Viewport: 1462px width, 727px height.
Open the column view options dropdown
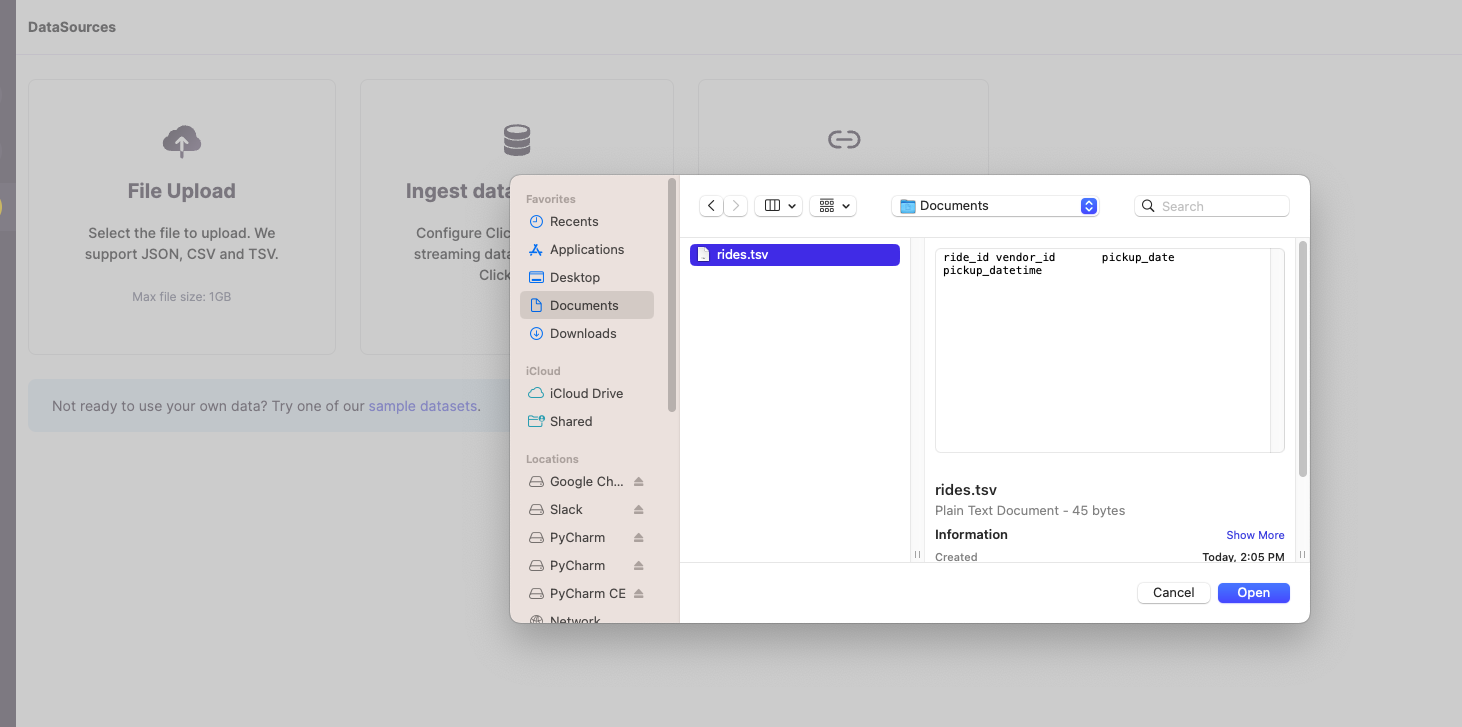tap(778, 206)
